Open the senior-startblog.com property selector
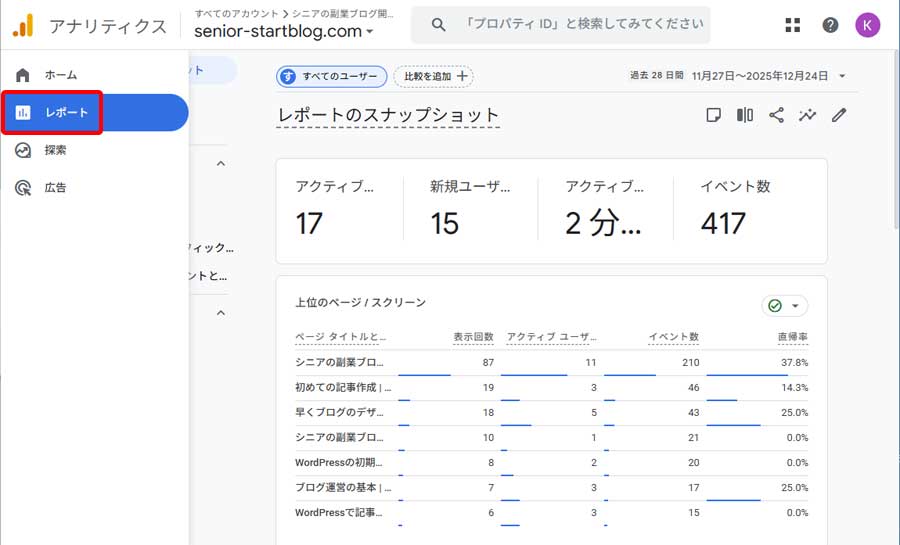Viewport: 900px width, 545px height. [x=284, y=31]
